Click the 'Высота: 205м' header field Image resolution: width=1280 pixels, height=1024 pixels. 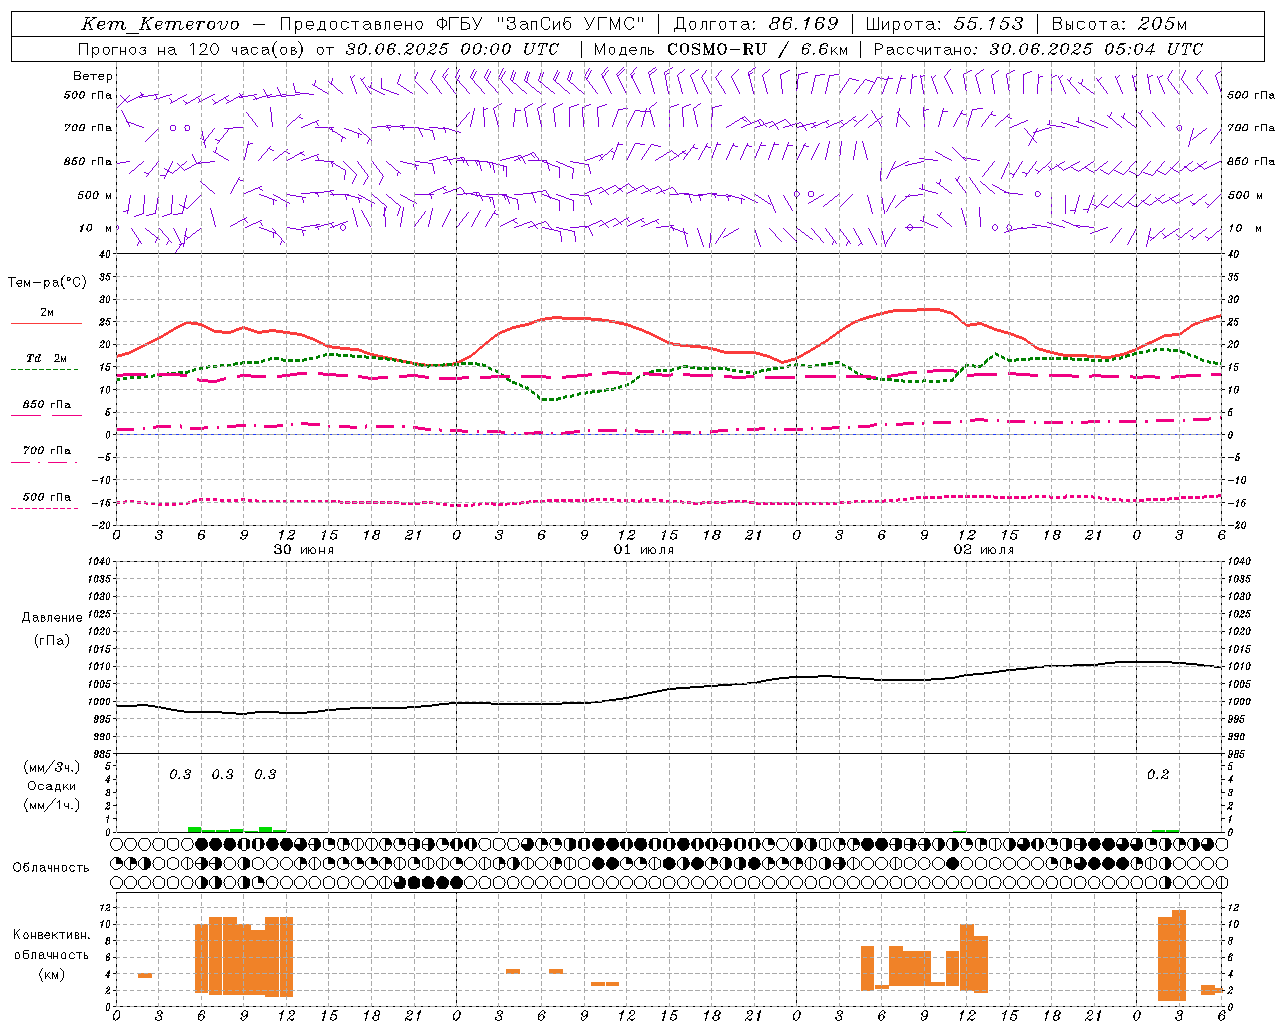1119,24
